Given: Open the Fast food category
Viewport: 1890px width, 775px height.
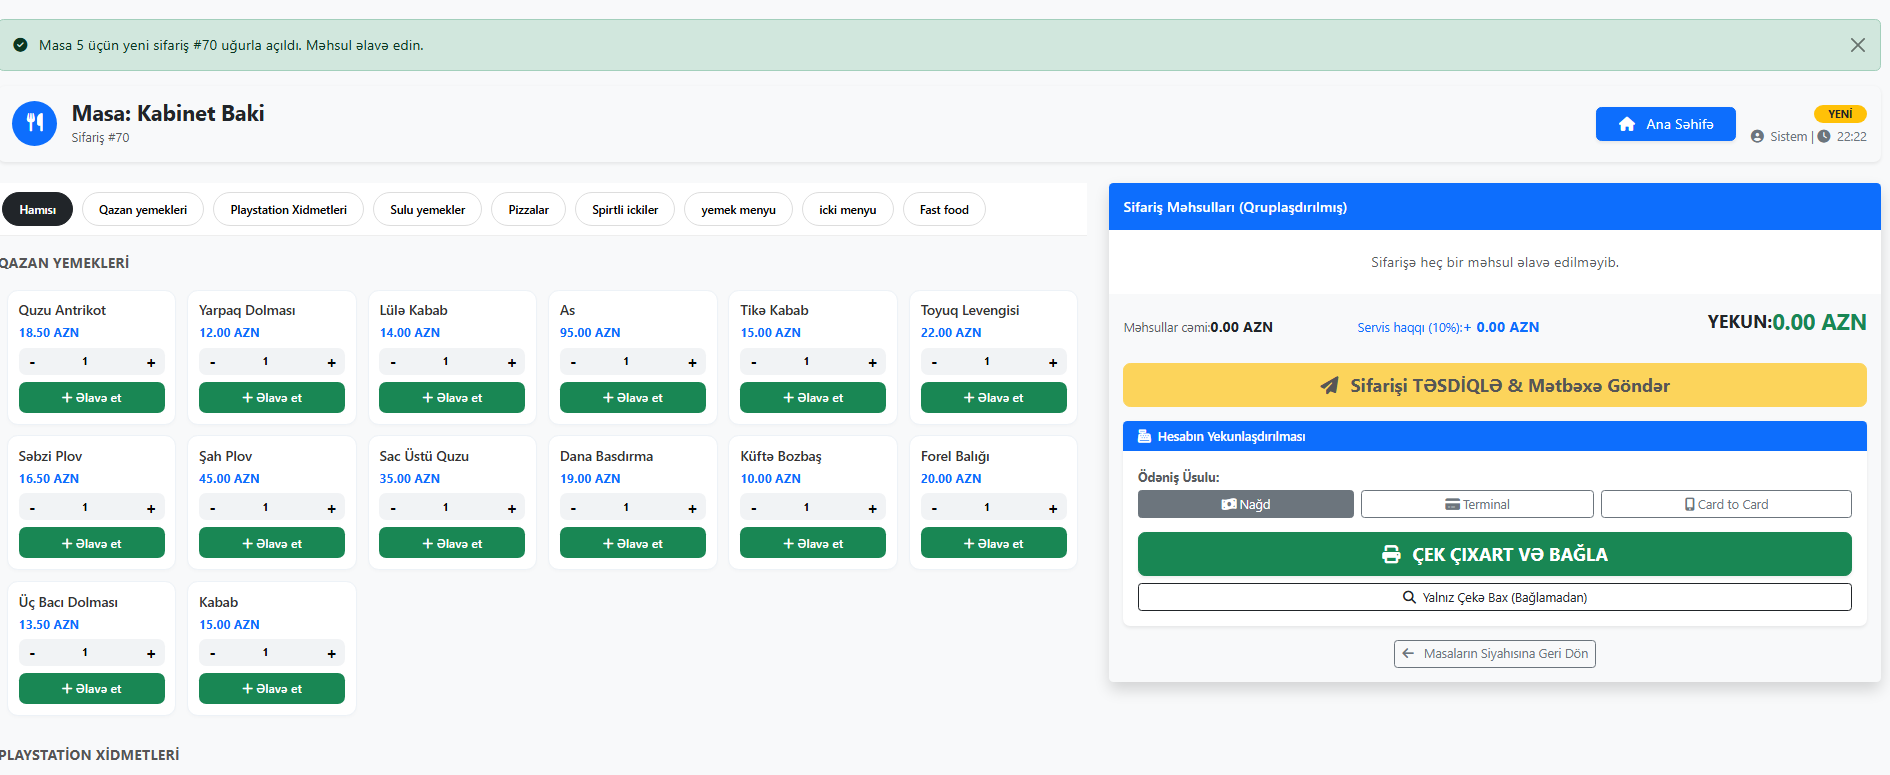Looking at the screenshot, I should tap(944, 210).
